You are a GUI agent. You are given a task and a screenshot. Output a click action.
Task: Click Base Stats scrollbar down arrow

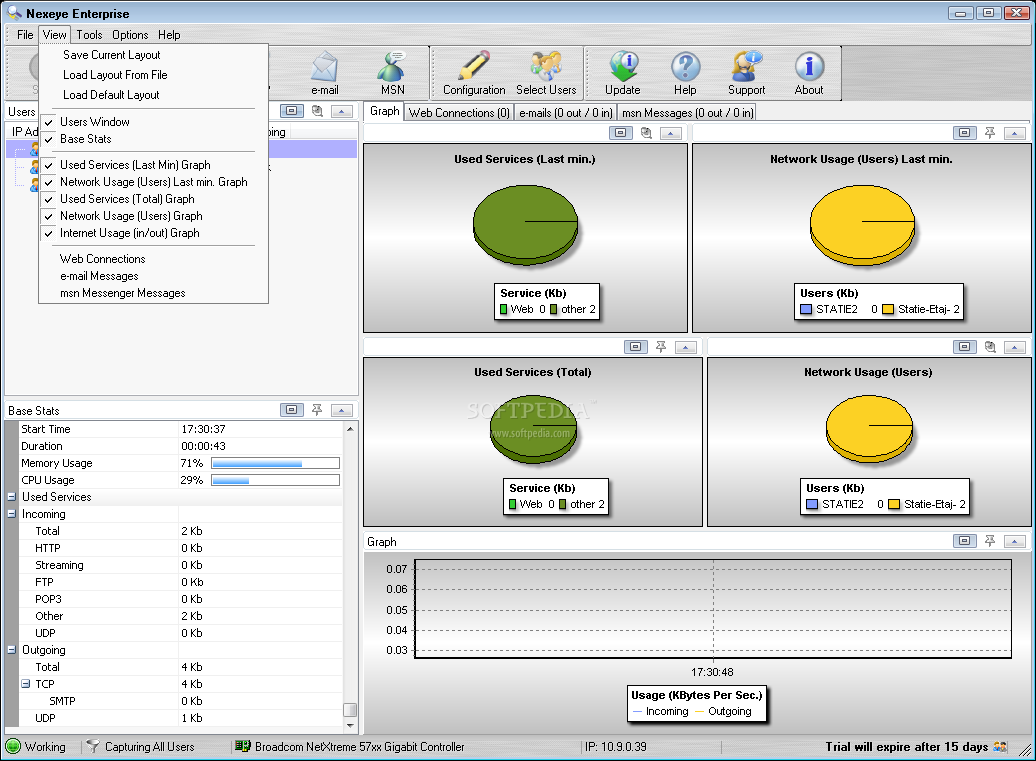(350, 725)
